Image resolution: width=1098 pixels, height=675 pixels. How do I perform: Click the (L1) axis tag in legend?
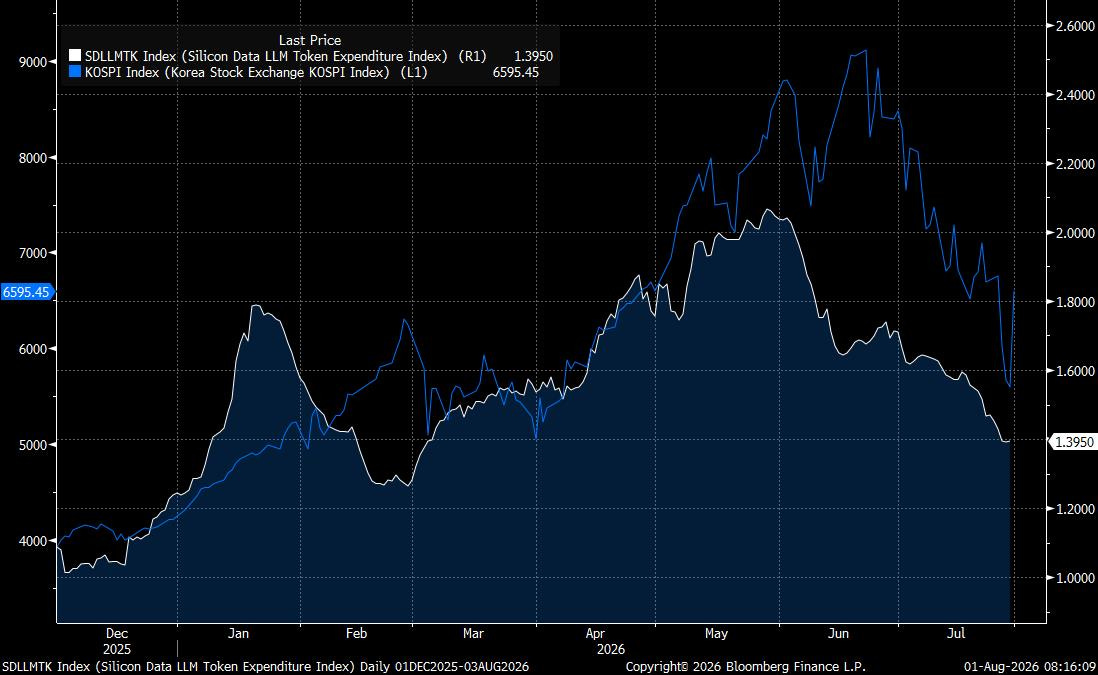click(x=412, y=72)
